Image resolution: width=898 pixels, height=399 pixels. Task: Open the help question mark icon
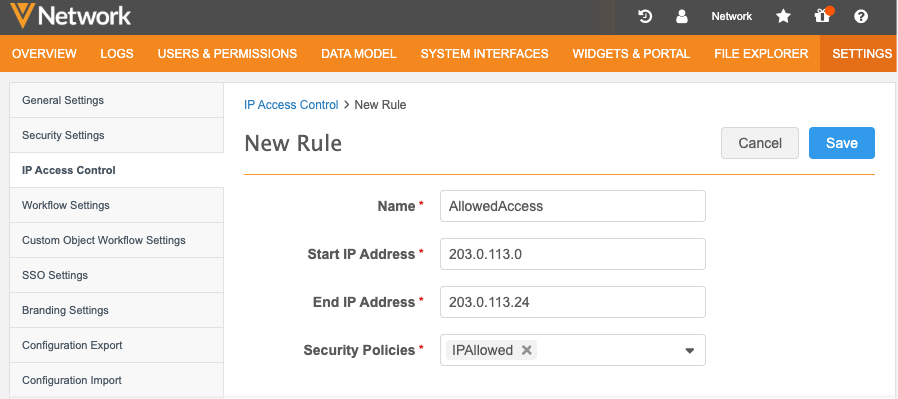pos(861,17)
